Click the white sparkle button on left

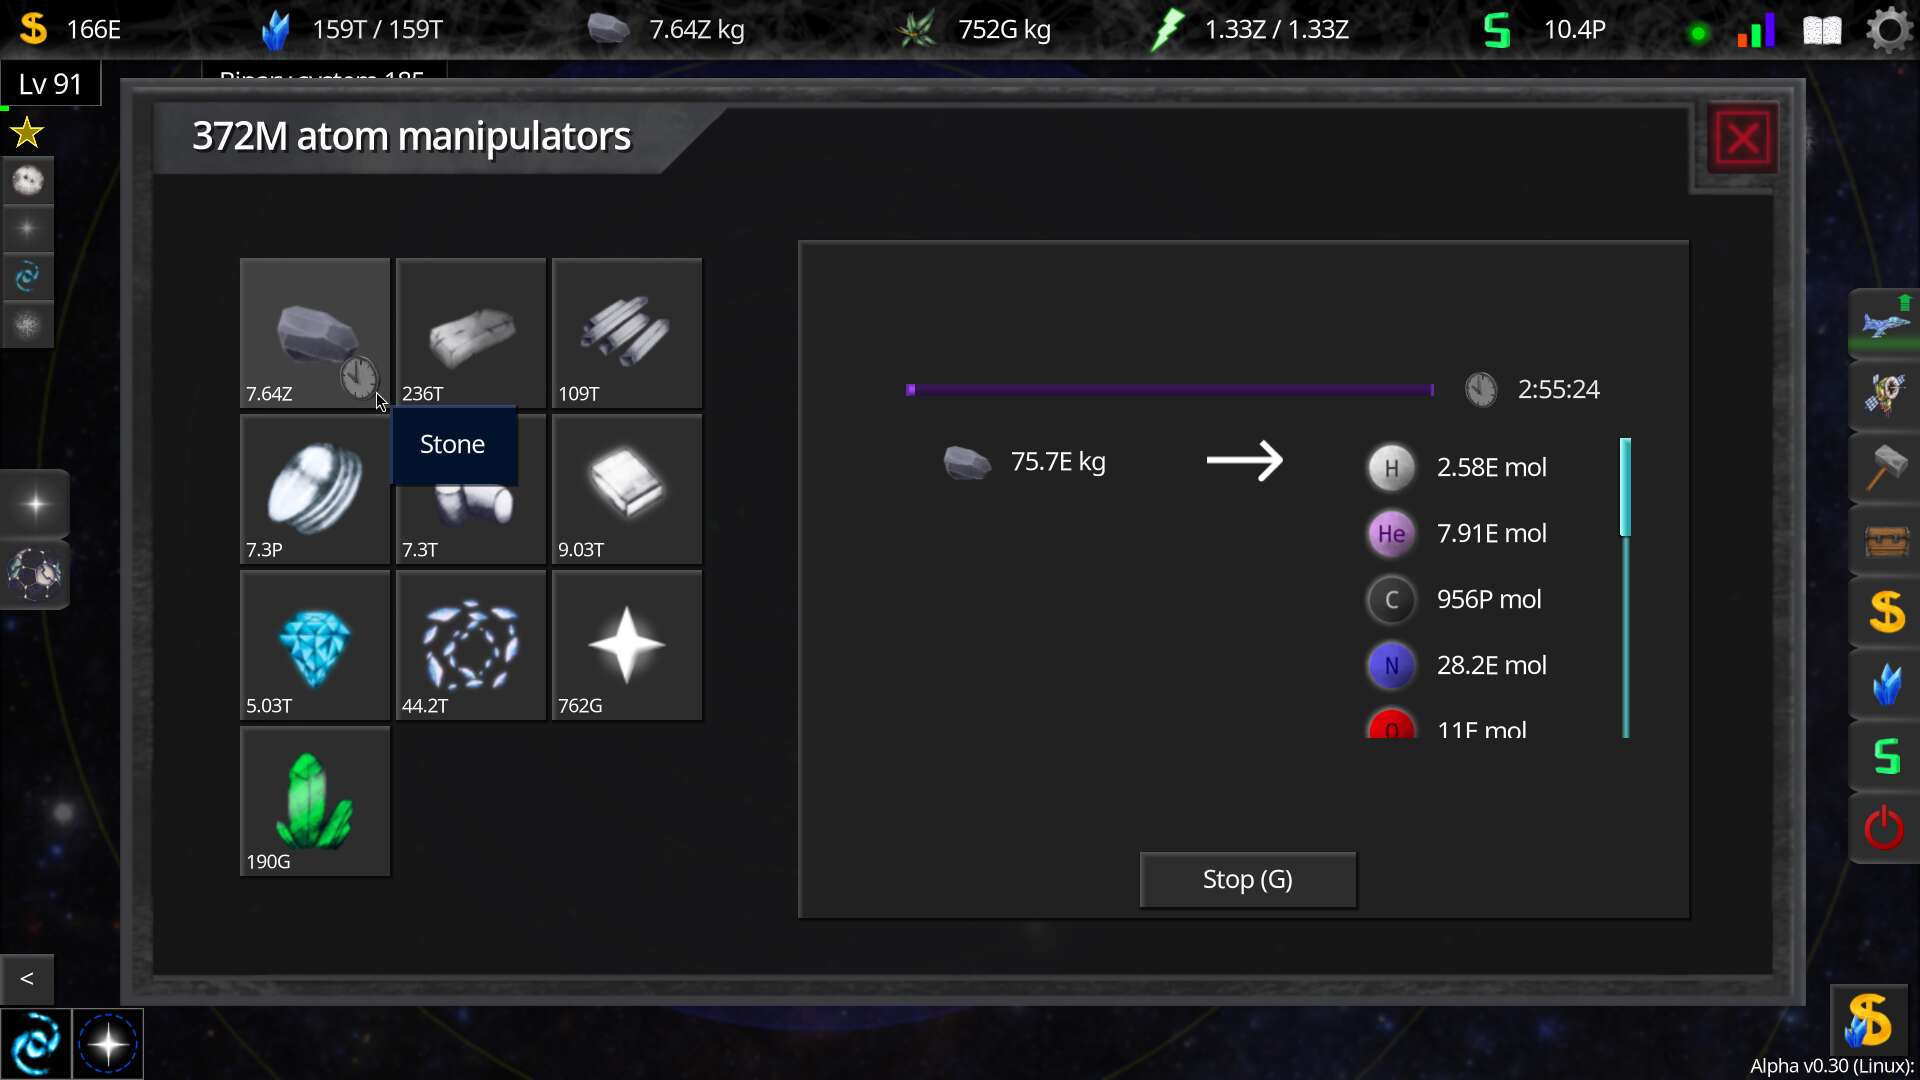click(x=35, y=504)
